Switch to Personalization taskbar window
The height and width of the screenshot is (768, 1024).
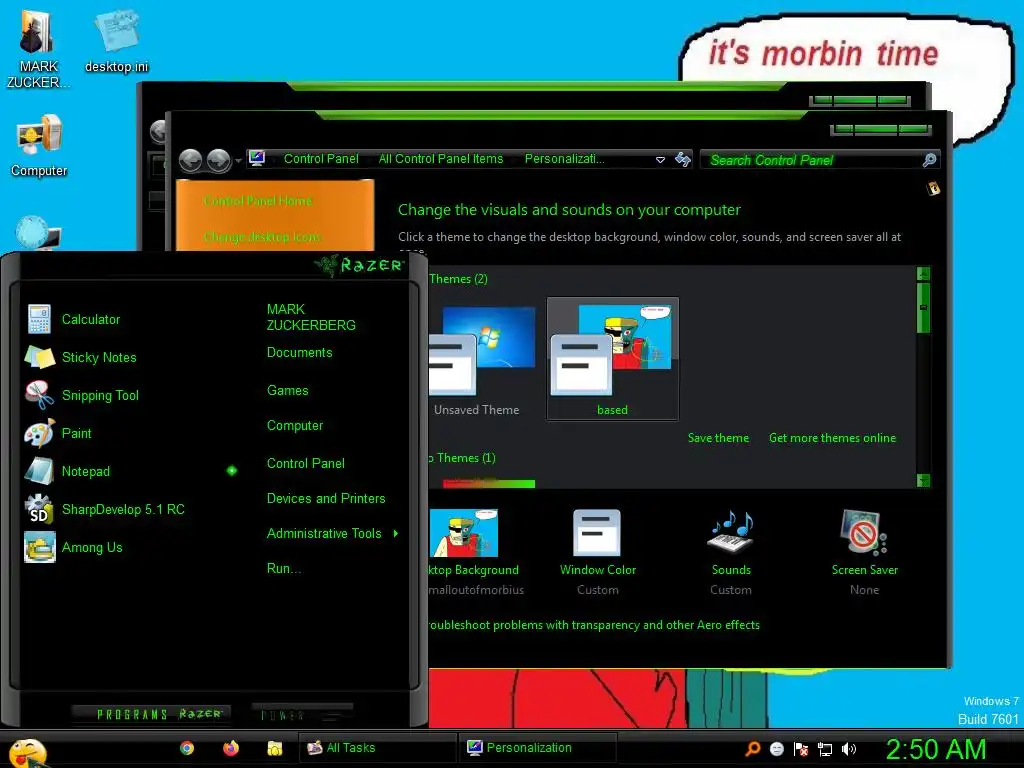tap(537, 748)
